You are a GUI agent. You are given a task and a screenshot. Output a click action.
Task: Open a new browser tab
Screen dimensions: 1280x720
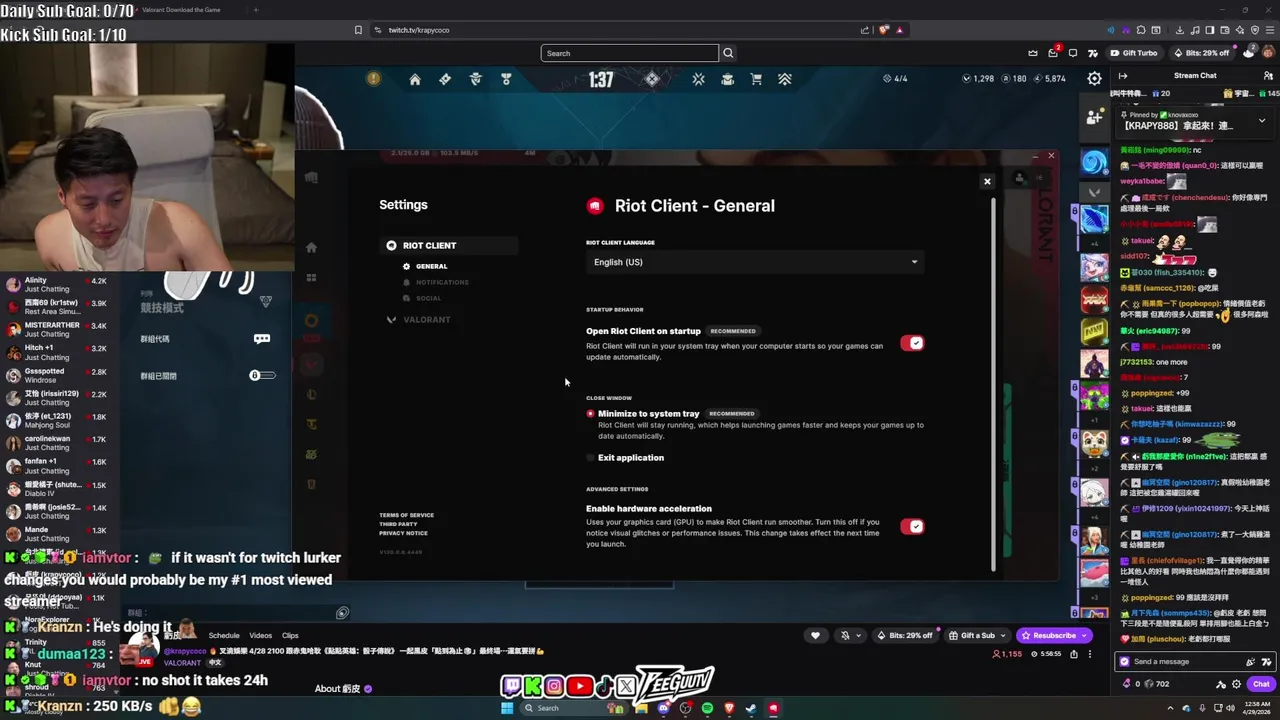255,10
